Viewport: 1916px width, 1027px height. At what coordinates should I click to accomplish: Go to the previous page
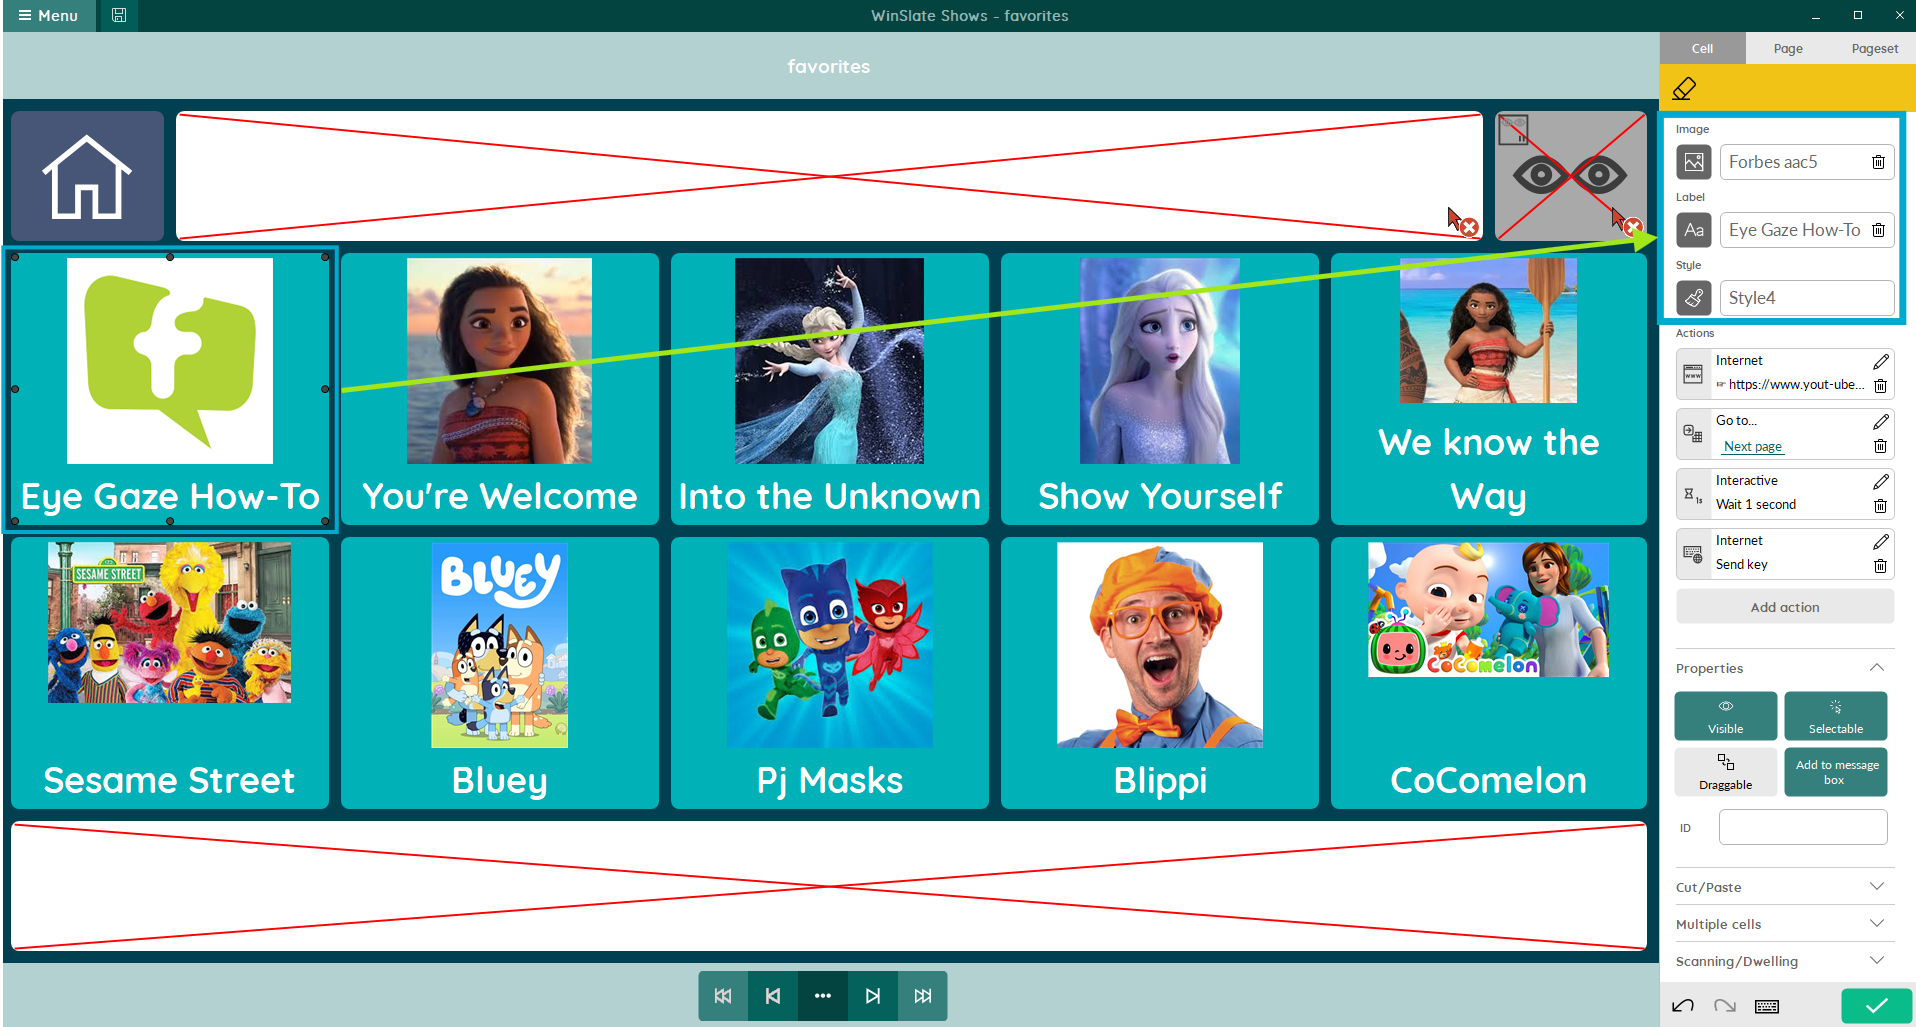tap(773, 996)
